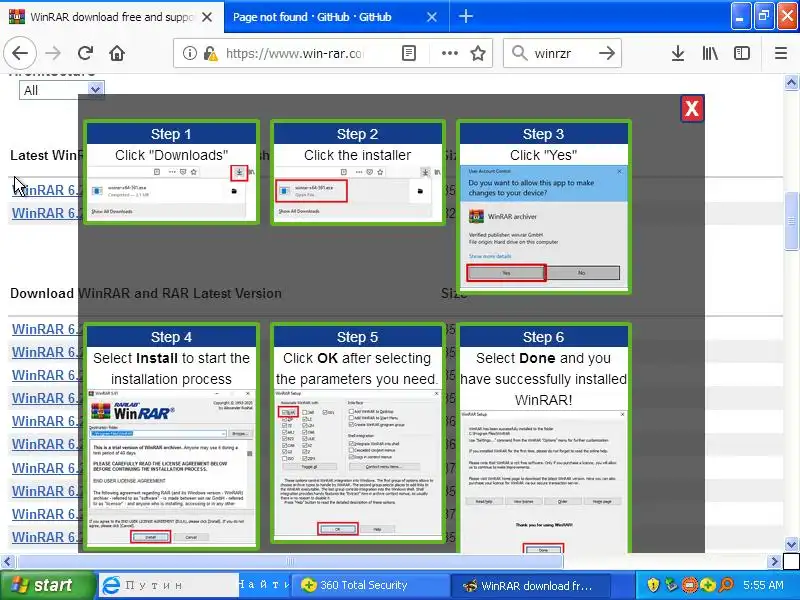This screenshot has width=800, height=600.
Task: Click the Step 4 Select Install image
Action: [171, 436]
